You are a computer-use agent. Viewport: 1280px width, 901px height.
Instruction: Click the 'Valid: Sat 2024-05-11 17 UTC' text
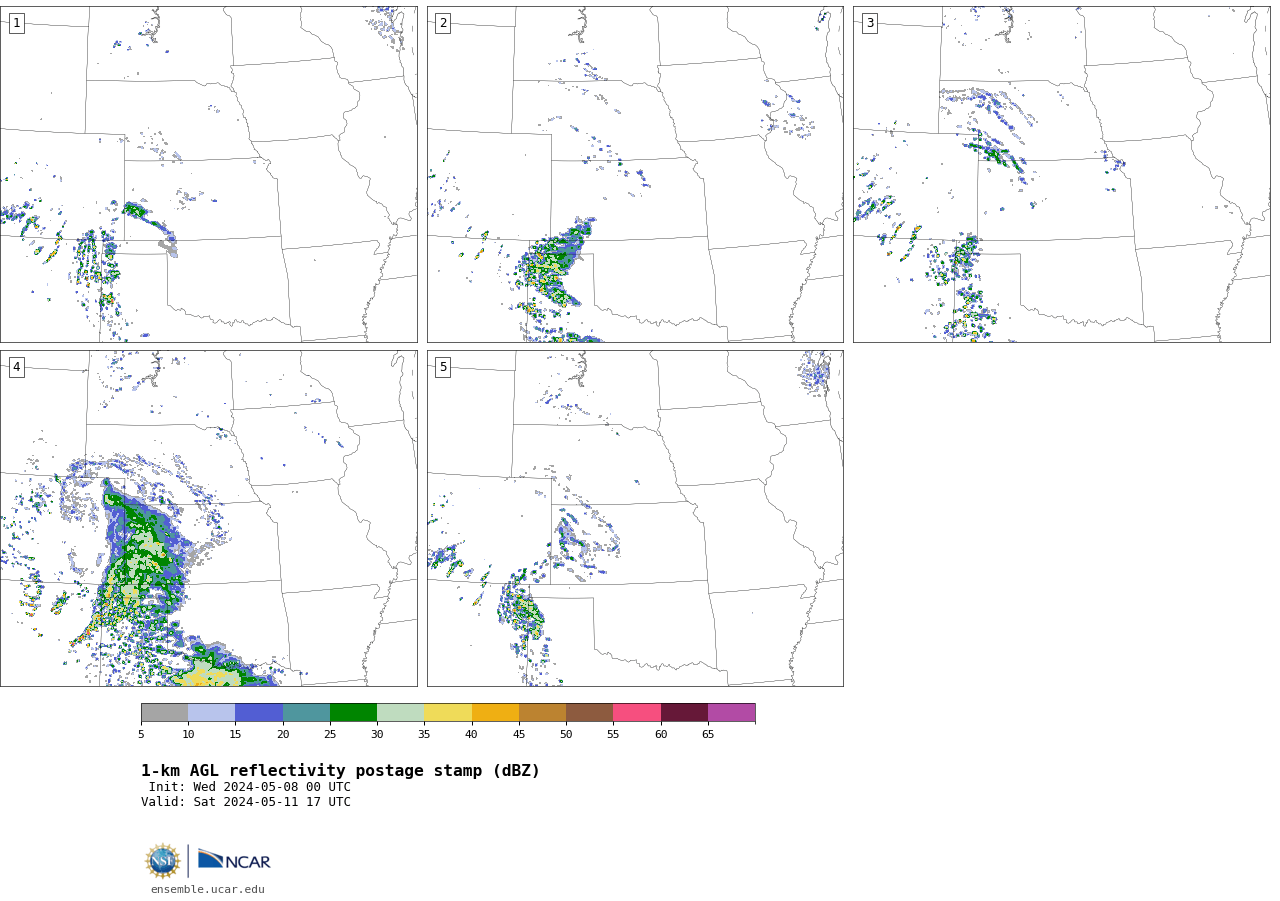click(246, 802)
